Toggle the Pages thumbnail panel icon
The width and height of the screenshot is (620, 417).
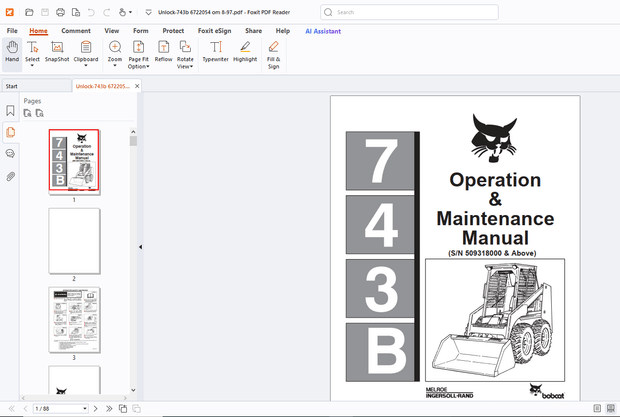click(x=10, y=132)
